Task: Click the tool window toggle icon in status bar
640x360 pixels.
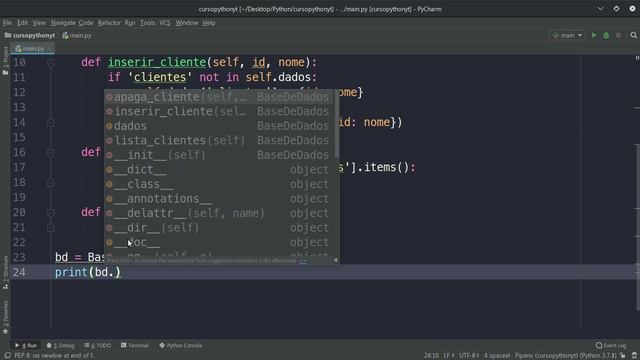Action: tap(7, 356)
